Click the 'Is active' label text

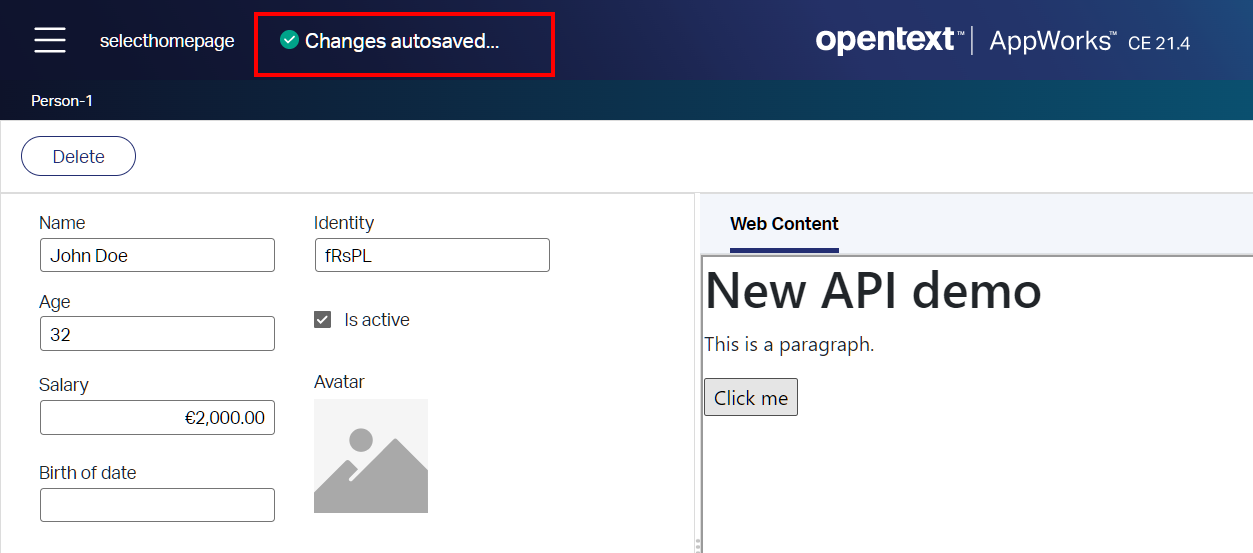point(377,320)
